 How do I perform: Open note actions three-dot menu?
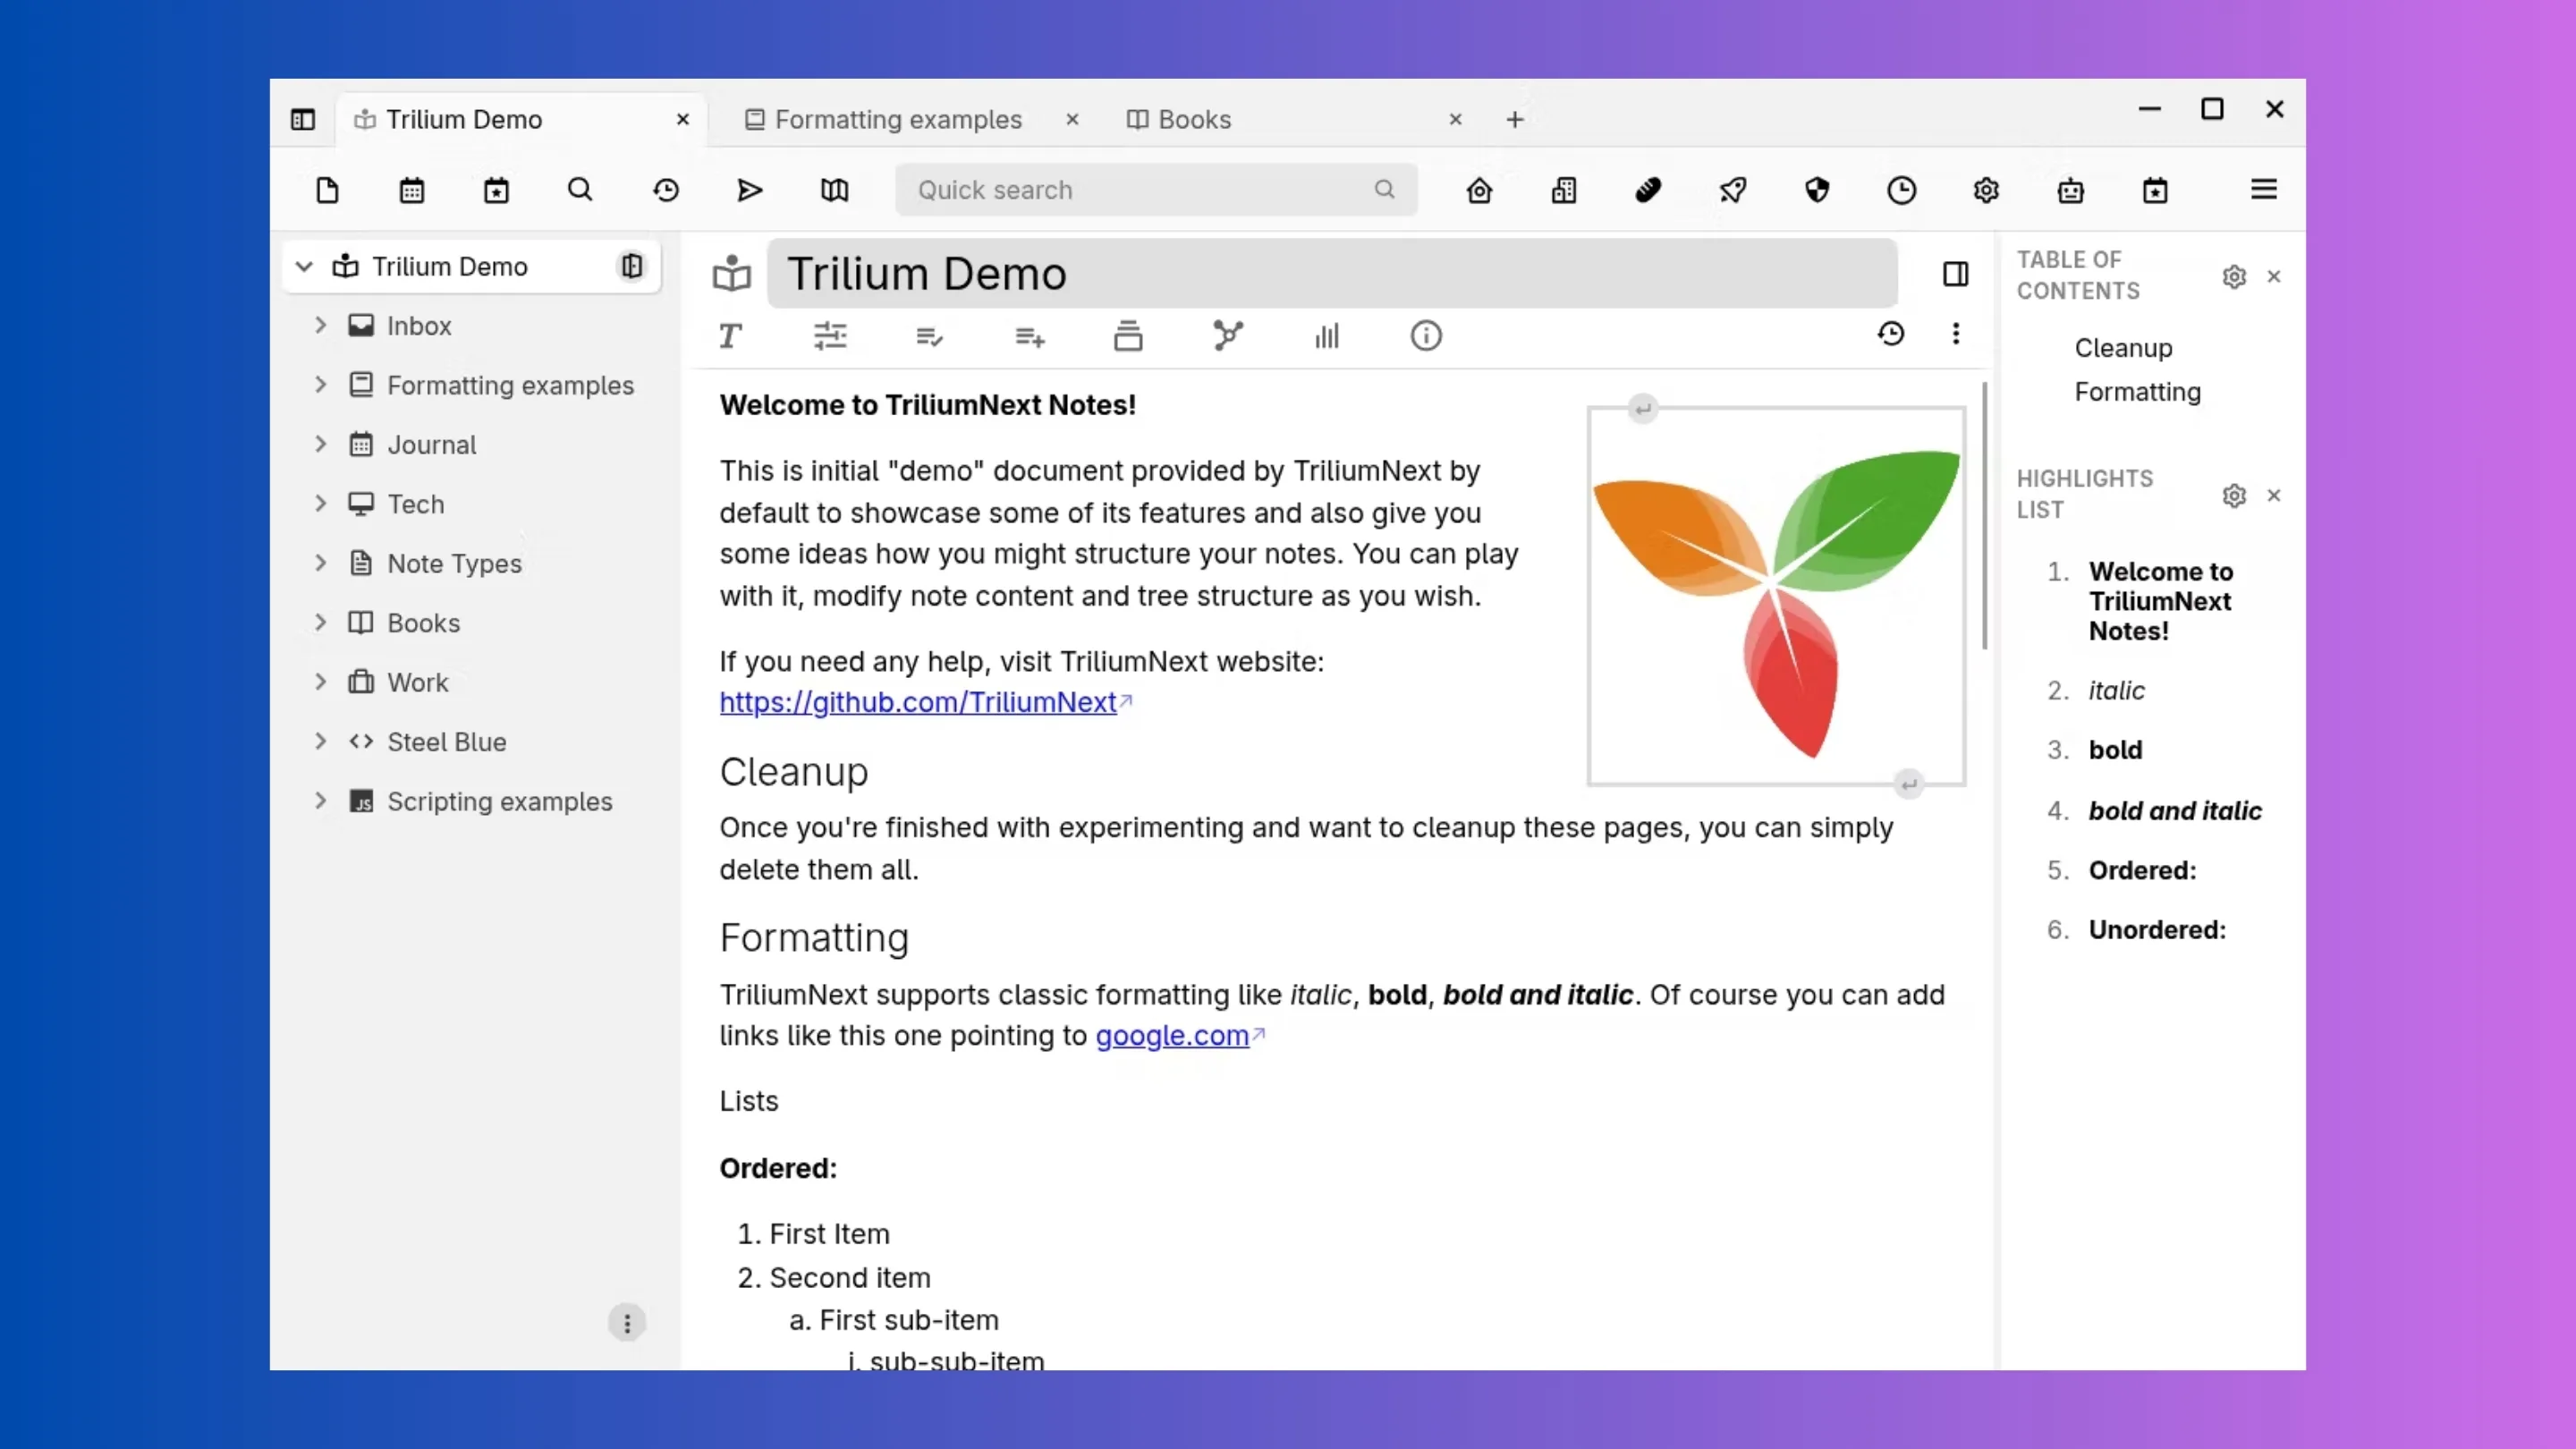[1955, 334]
